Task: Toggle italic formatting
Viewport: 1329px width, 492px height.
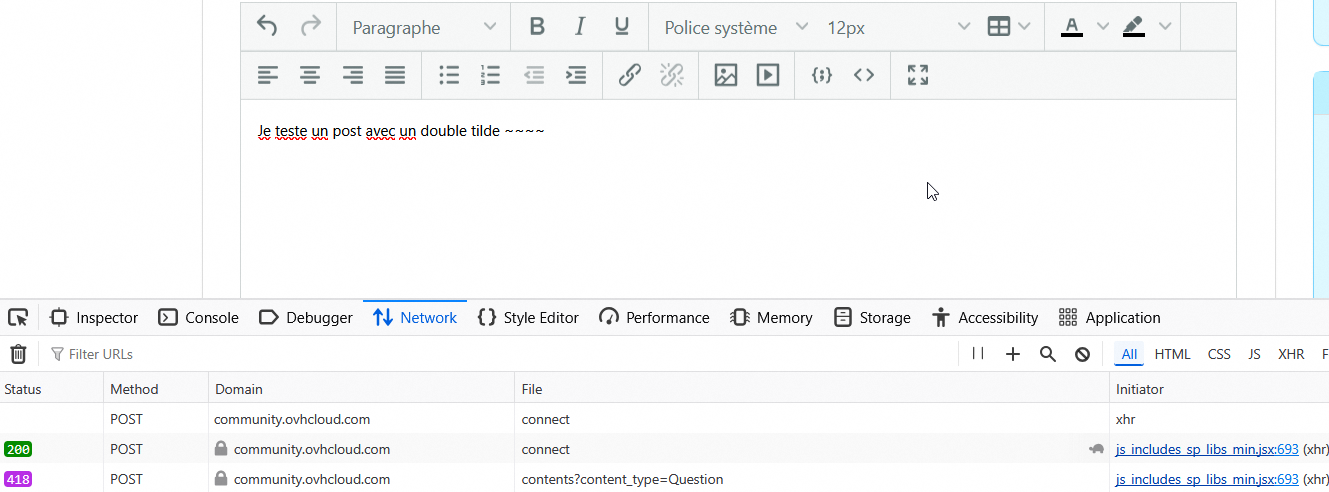Action: pos(579,27)
